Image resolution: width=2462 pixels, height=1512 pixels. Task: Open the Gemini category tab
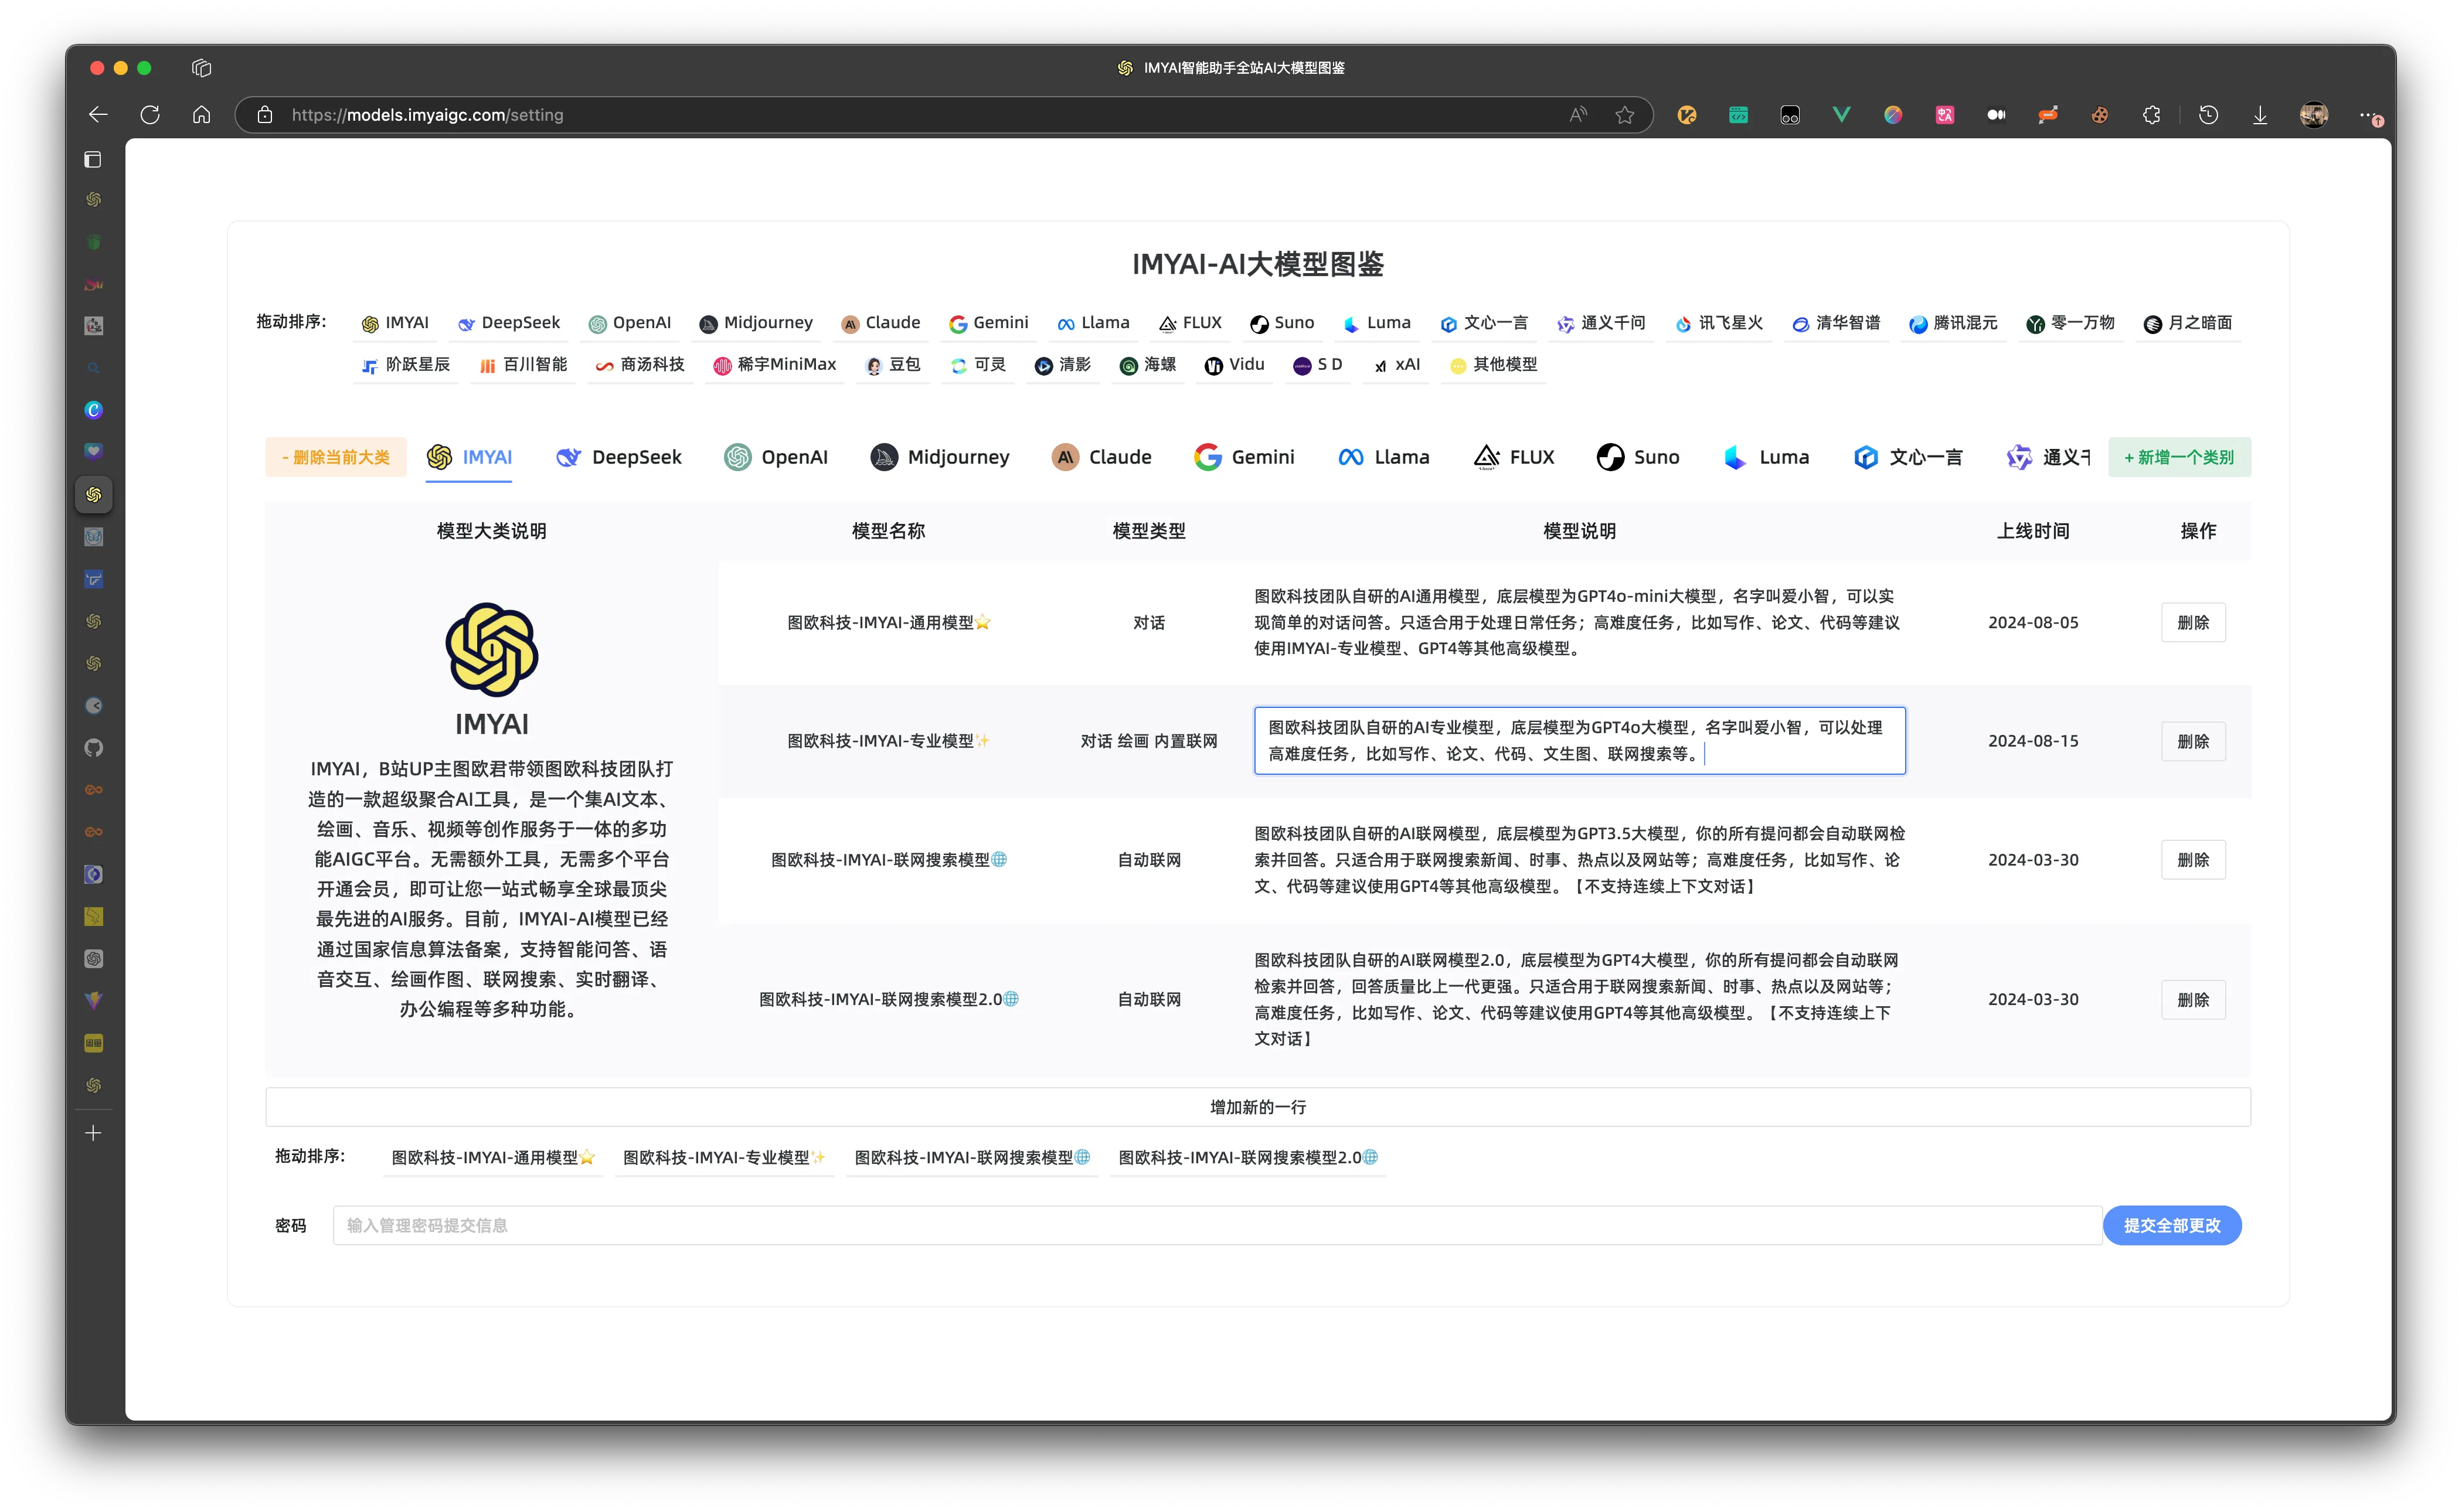(1244, 457)
